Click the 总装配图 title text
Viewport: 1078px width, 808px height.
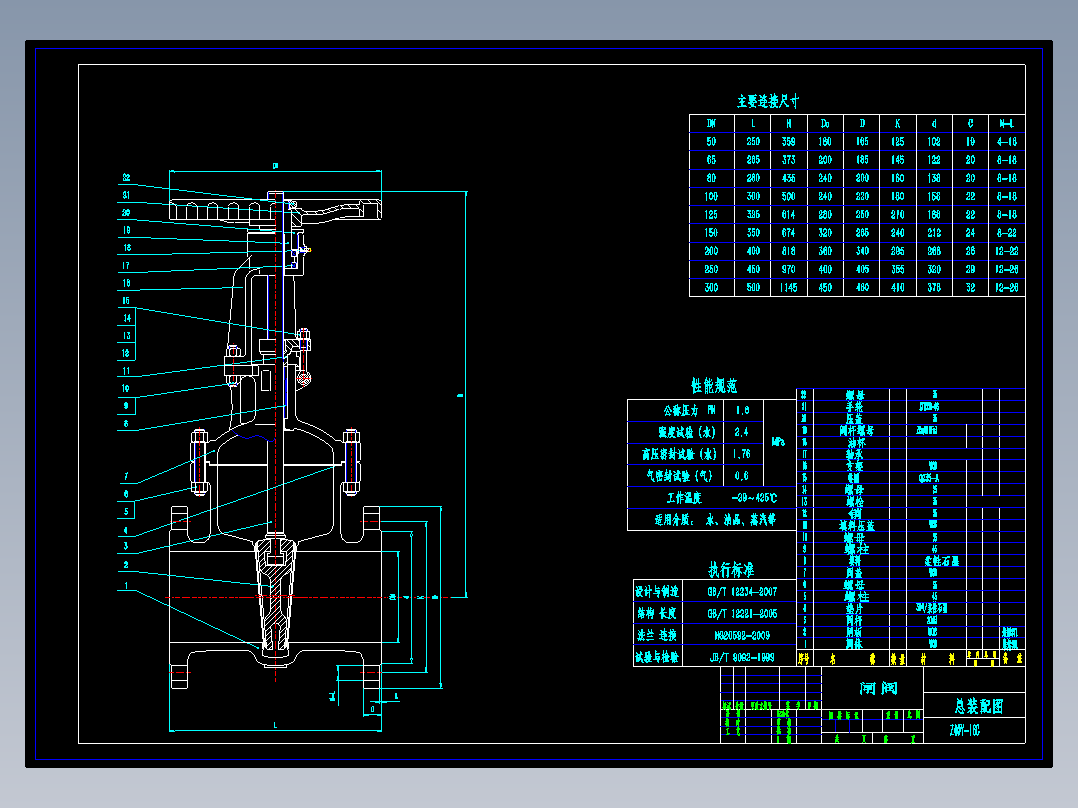coord(978,706)
